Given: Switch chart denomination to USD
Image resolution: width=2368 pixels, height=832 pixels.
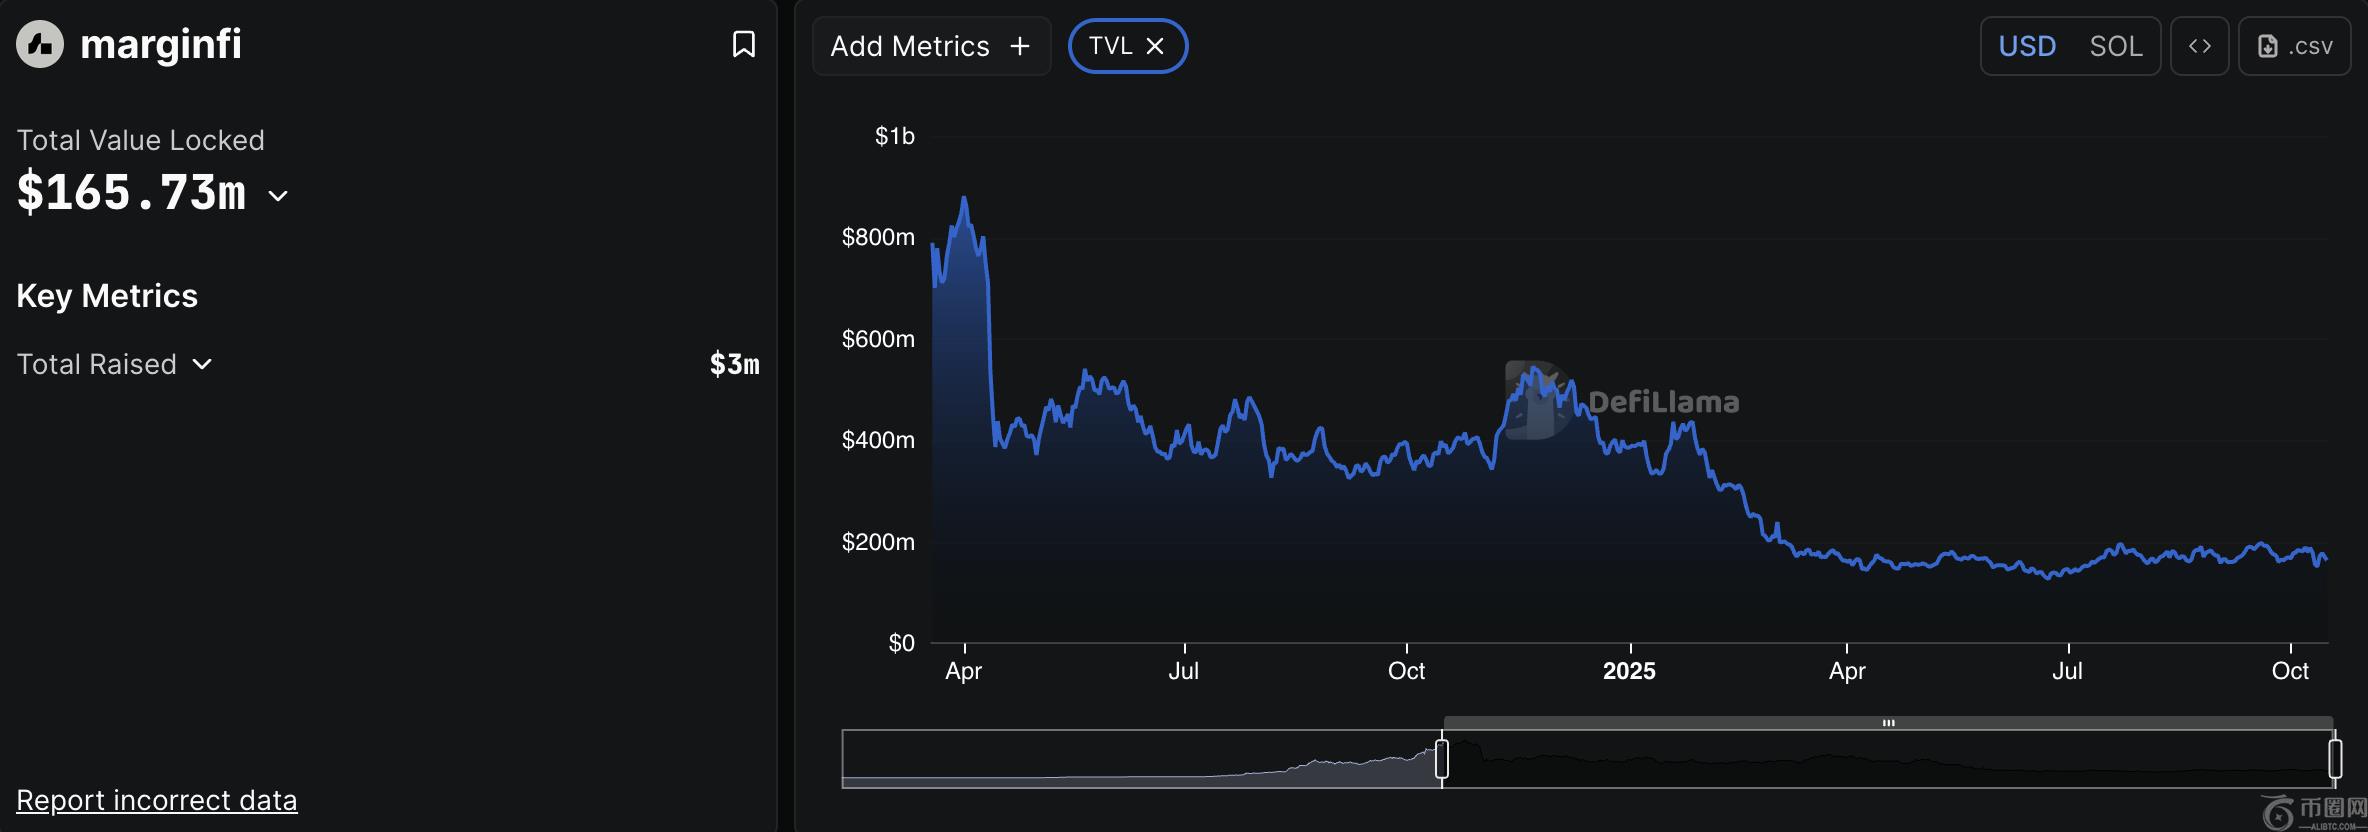Looking at the screenshot, I should 2027,46.
